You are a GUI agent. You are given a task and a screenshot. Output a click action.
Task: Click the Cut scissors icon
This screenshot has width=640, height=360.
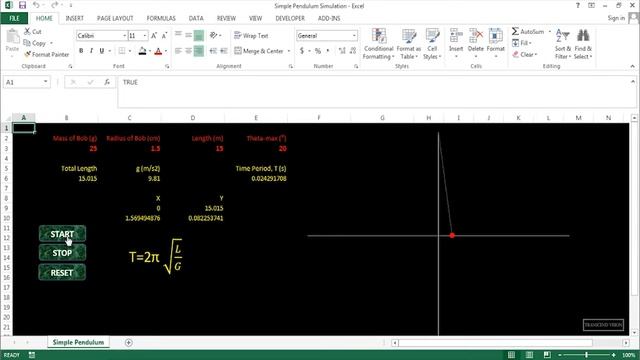(x=27, y=31)
